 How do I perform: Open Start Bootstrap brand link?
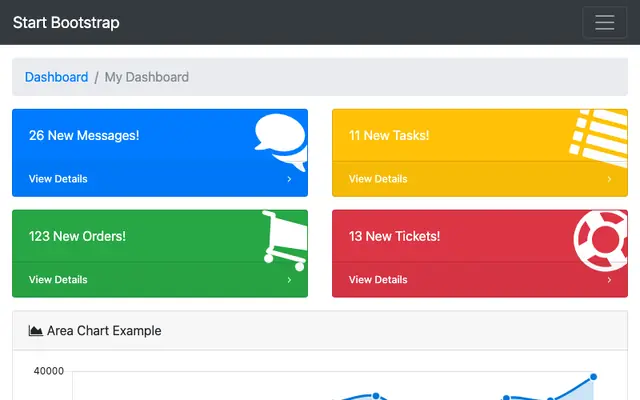pos(66,22)
